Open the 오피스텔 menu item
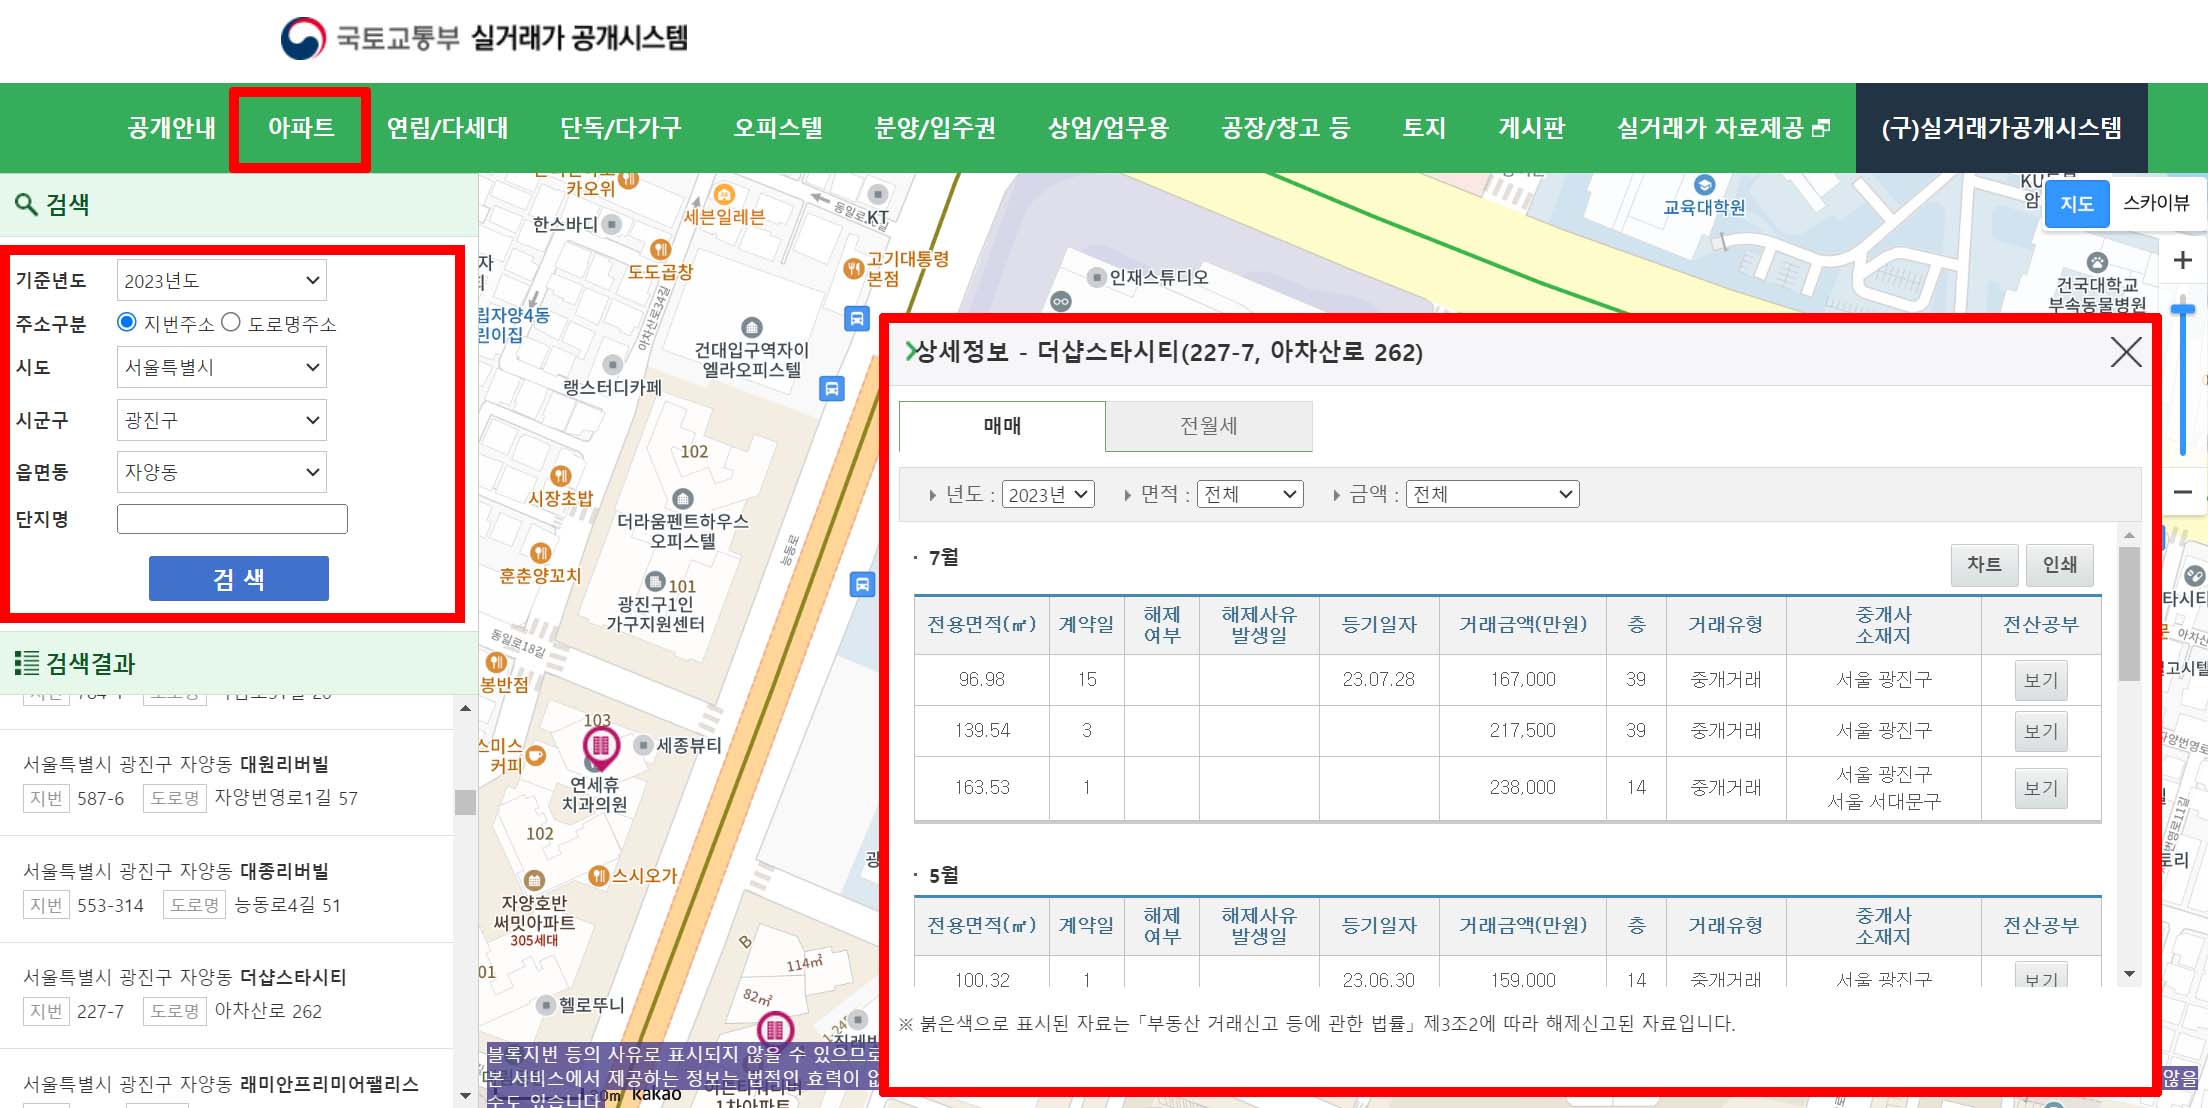The image size is (2208, 1108). (x=777, y=128)
